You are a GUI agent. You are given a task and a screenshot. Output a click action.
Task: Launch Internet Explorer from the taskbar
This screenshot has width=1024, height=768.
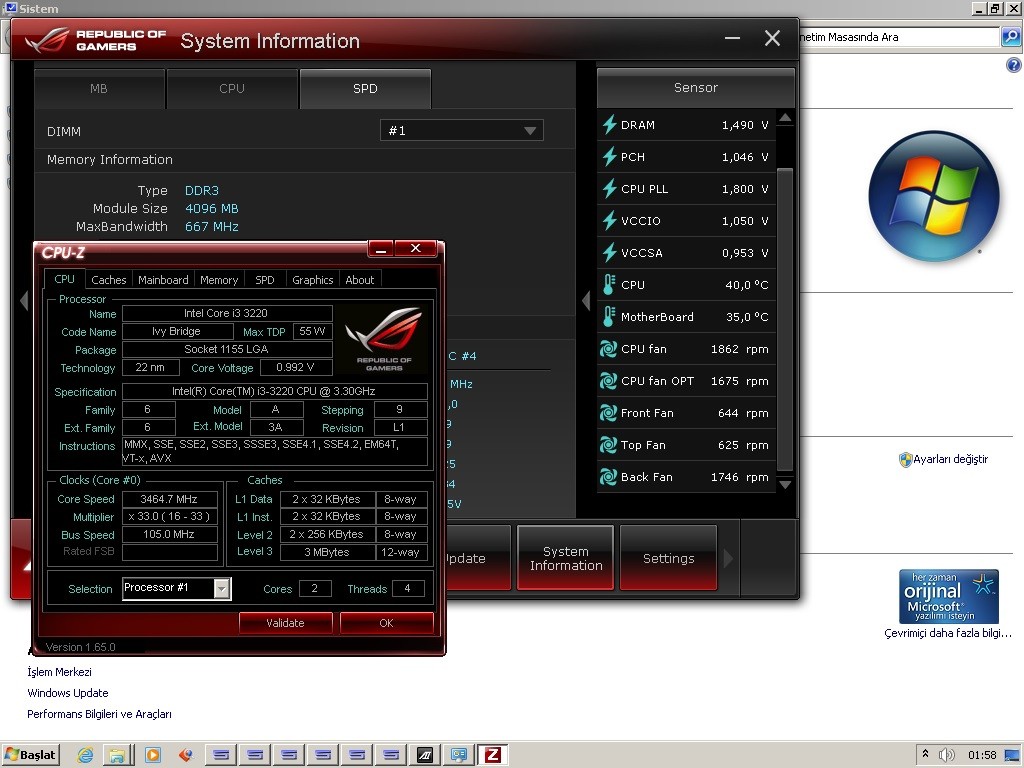click(x=86, y=755)
